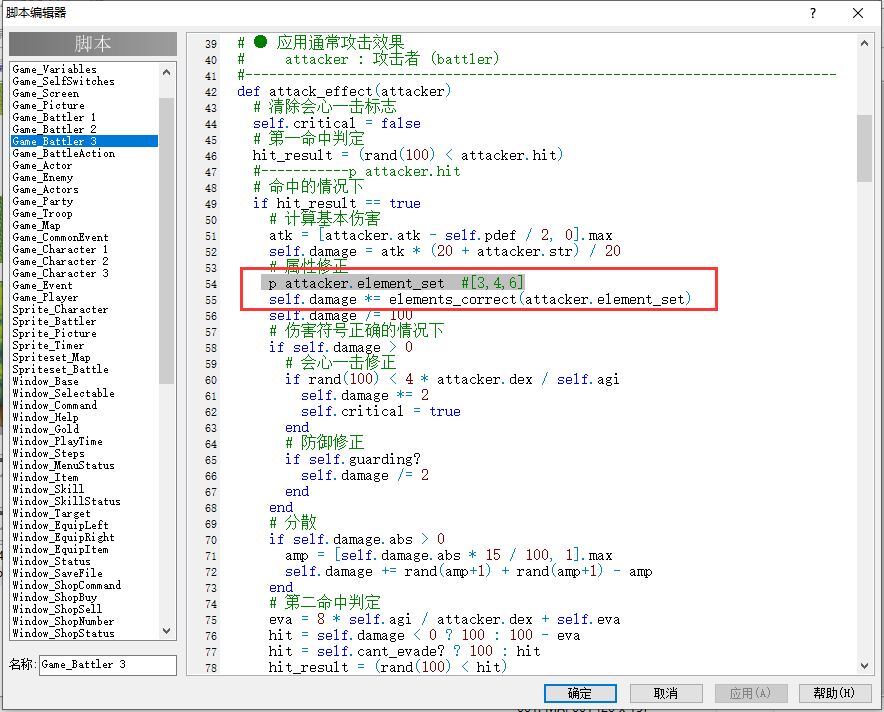884x712 pixels.
Task: Click line 46 hit_result assignment
Action: pyautogui.click(x=408, y=156)
